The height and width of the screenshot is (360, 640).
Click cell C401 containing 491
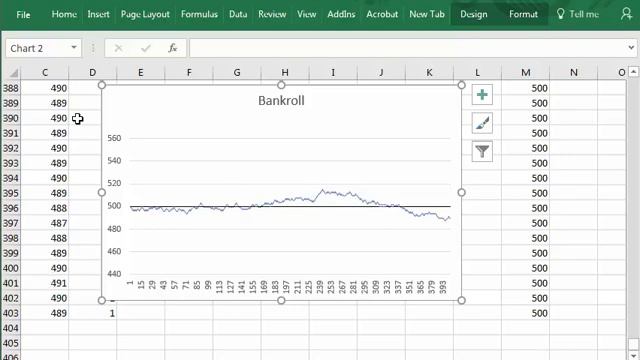click(x=44, y=283)
